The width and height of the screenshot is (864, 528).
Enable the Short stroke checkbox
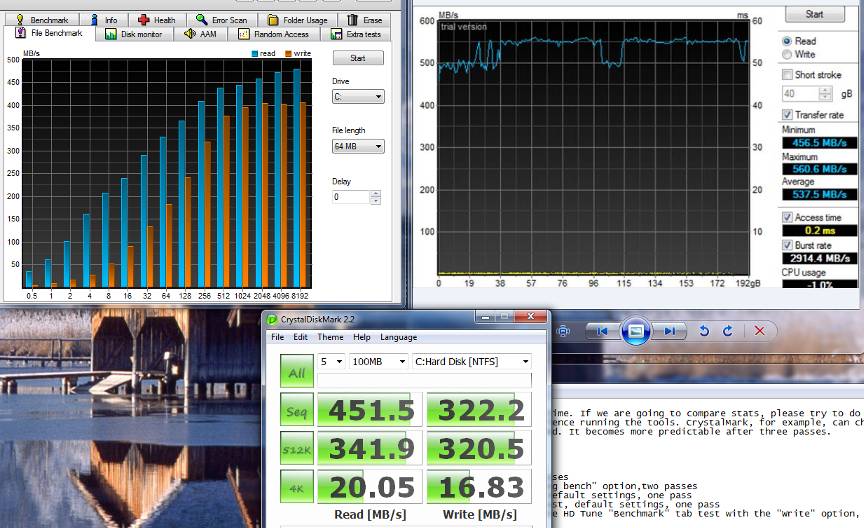click(787, 74)
